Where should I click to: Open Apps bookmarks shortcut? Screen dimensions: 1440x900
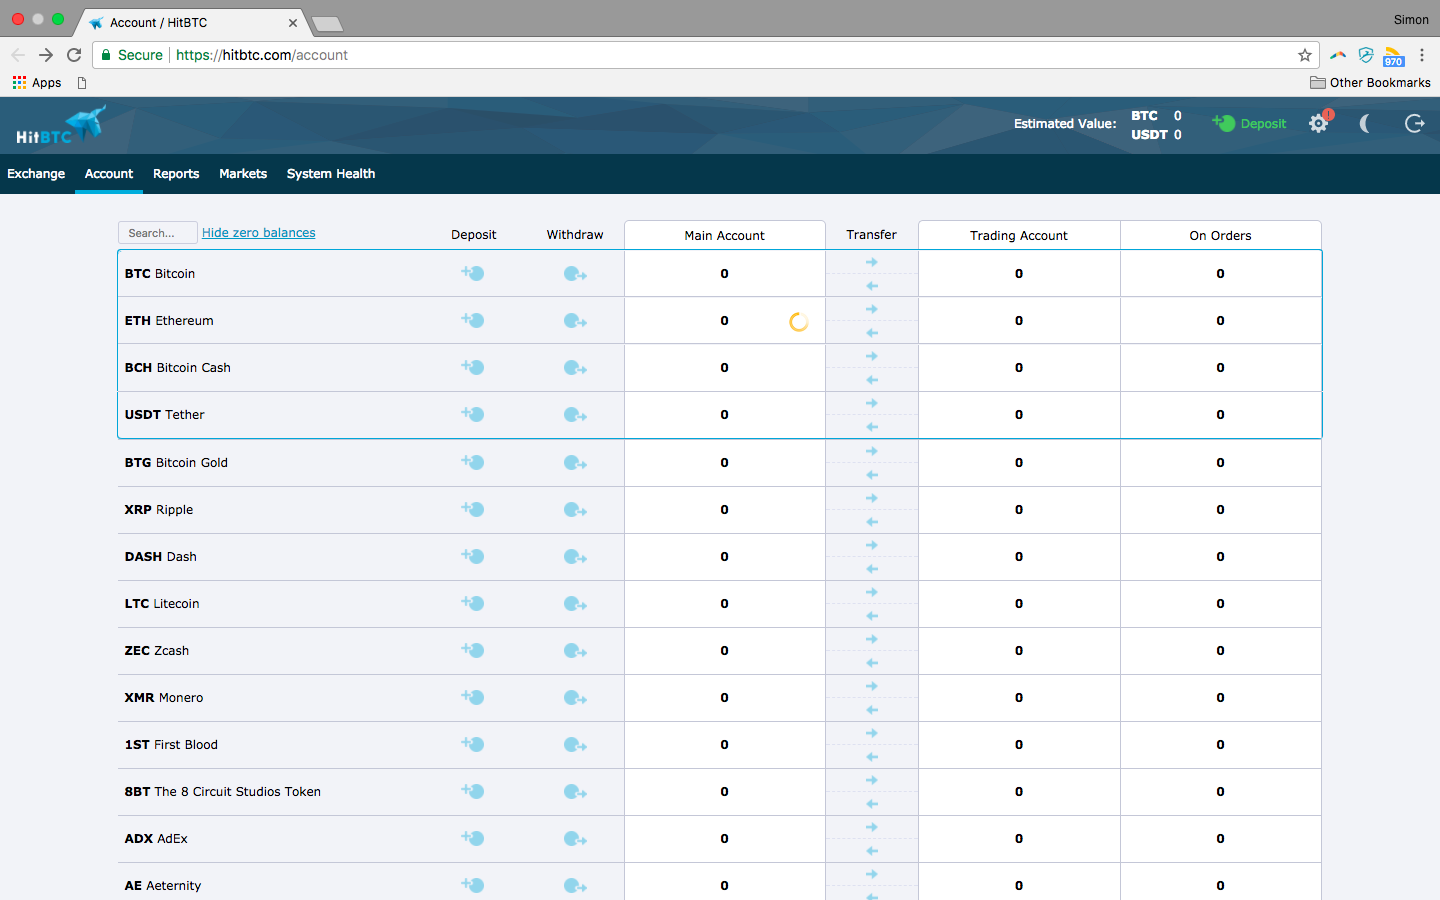click(x=37, y=83)
